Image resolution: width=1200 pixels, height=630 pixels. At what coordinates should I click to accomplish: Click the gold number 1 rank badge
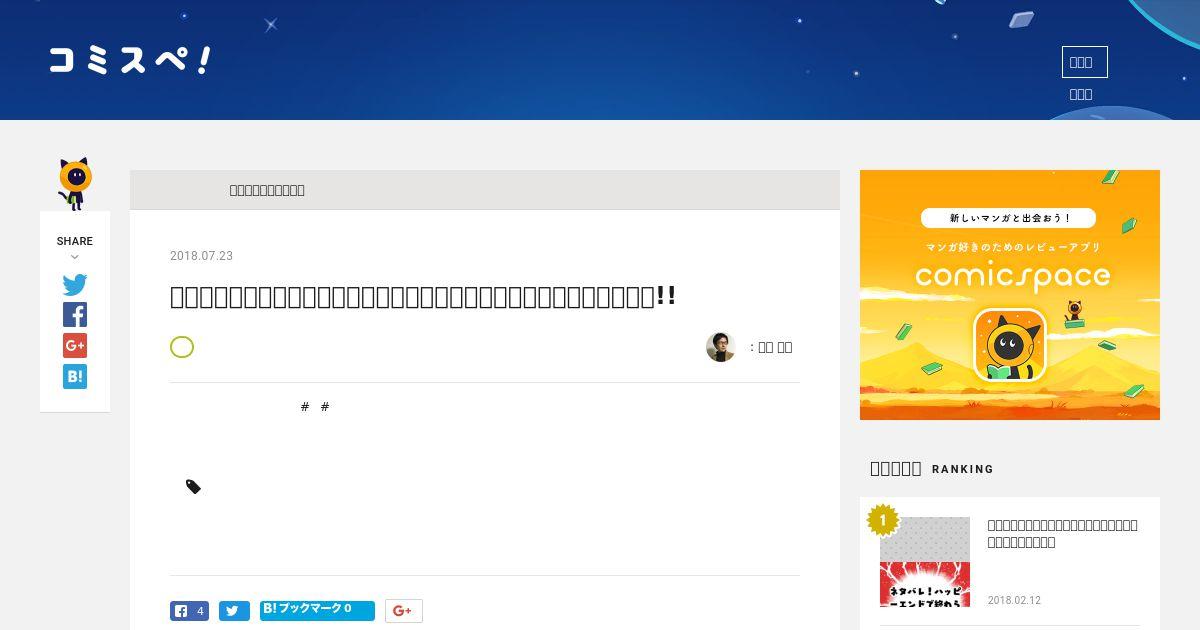click(x=883, y=520)
